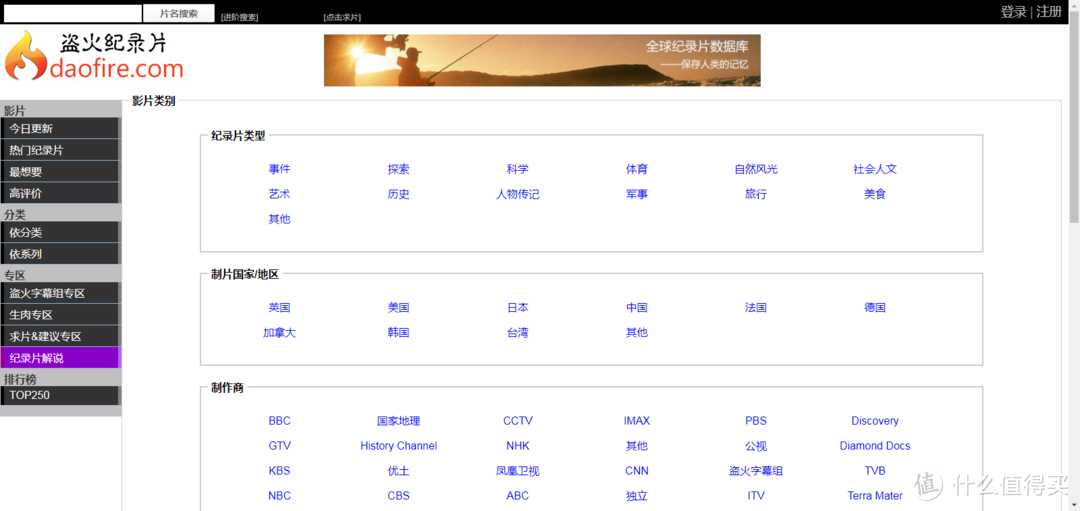This screenshot has height=511, width=1080.
Task: Open the 点击求片 request link
Action: coord(342,17)
